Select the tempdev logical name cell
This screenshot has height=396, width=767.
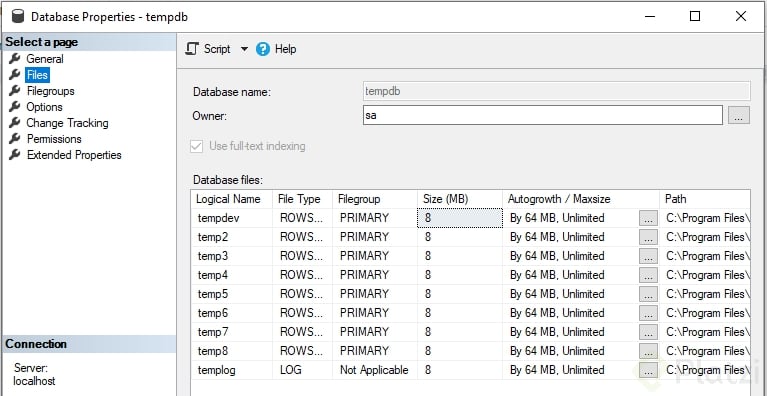[231, 218]
